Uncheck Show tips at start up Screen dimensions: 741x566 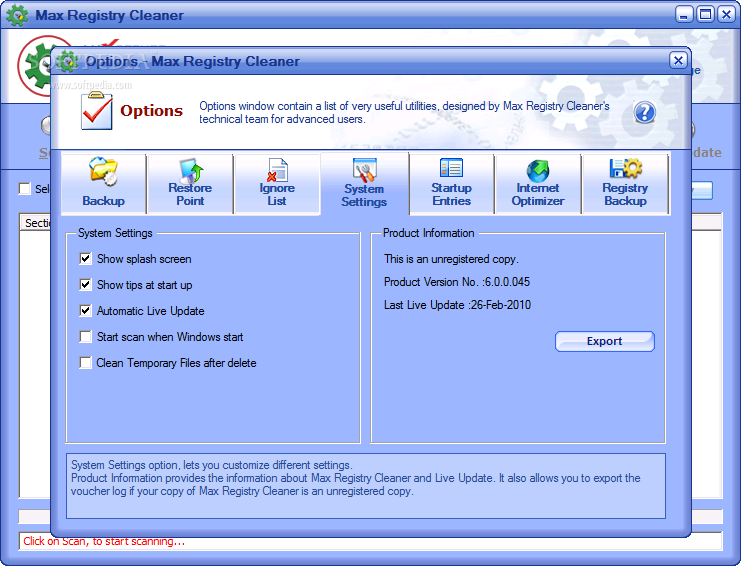[x=86, y=284]
